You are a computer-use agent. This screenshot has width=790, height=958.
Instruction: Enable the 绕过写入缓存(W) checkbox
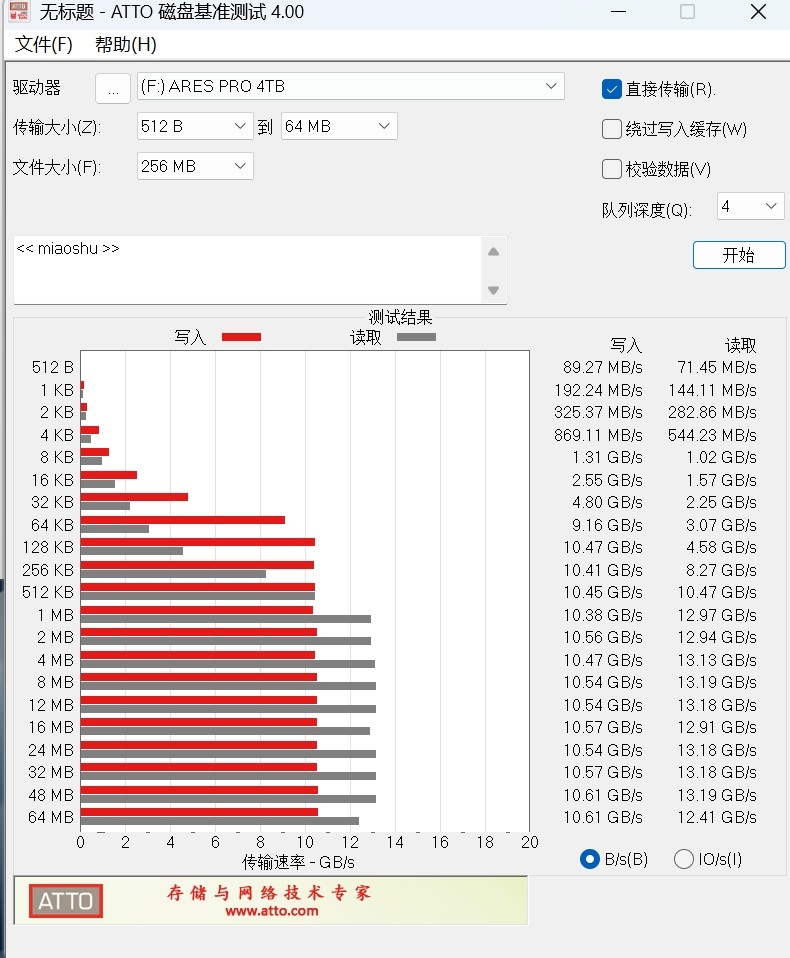(x=612, y=129)
